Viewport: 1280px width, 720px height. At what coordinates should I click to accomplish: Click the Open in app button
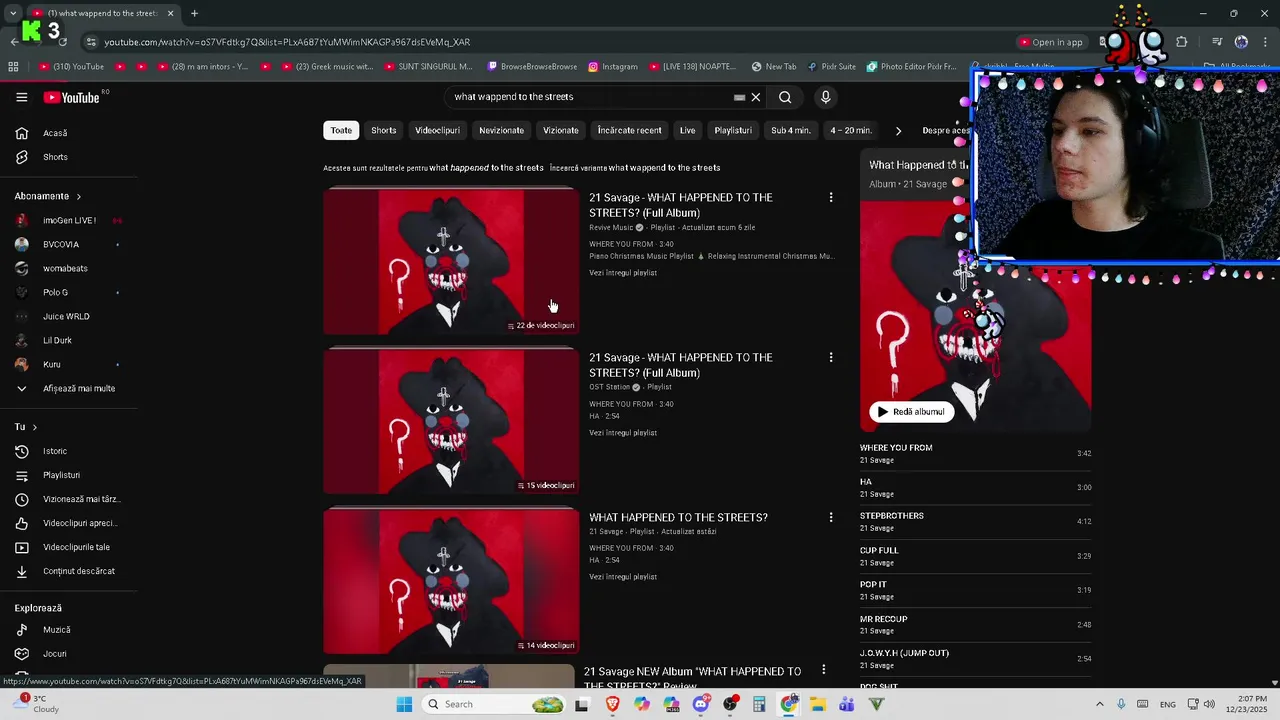tap(1051, 42)
